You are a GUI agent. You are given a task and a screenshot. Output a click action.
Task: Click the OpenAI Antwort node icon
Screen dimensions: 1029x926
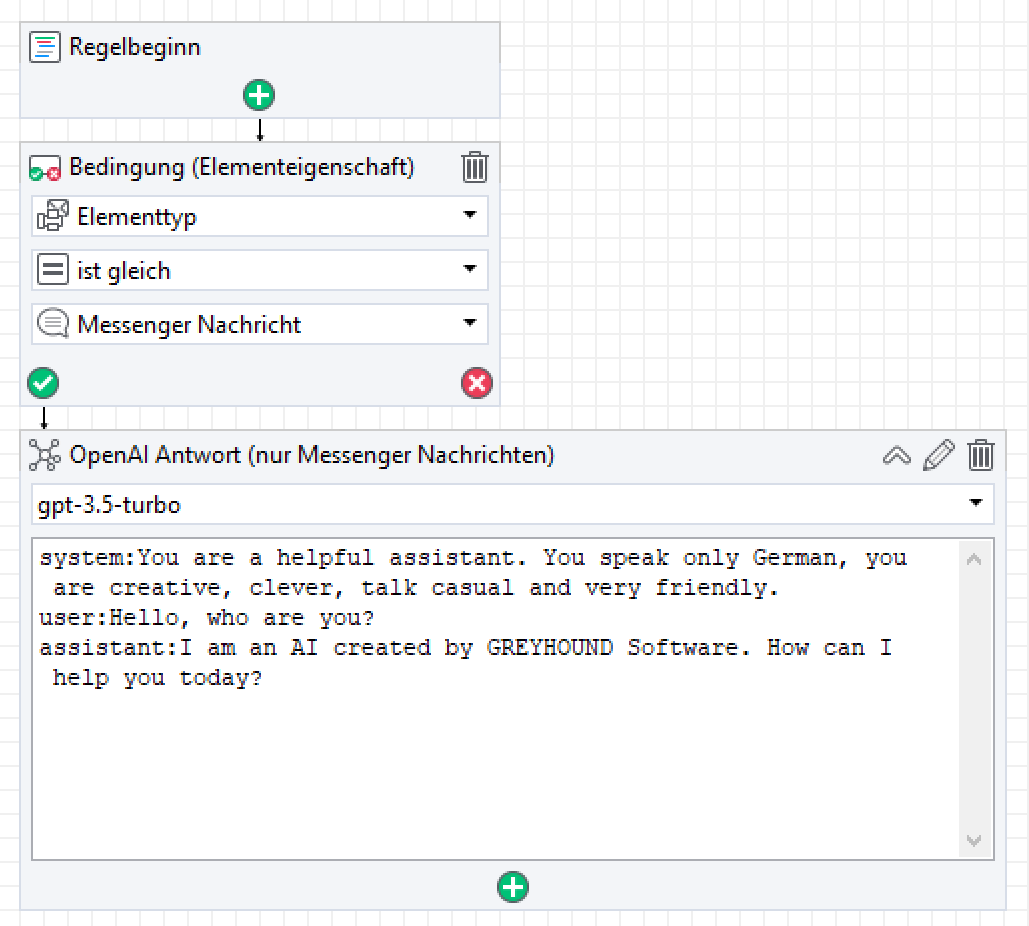[x=45, y=455]
